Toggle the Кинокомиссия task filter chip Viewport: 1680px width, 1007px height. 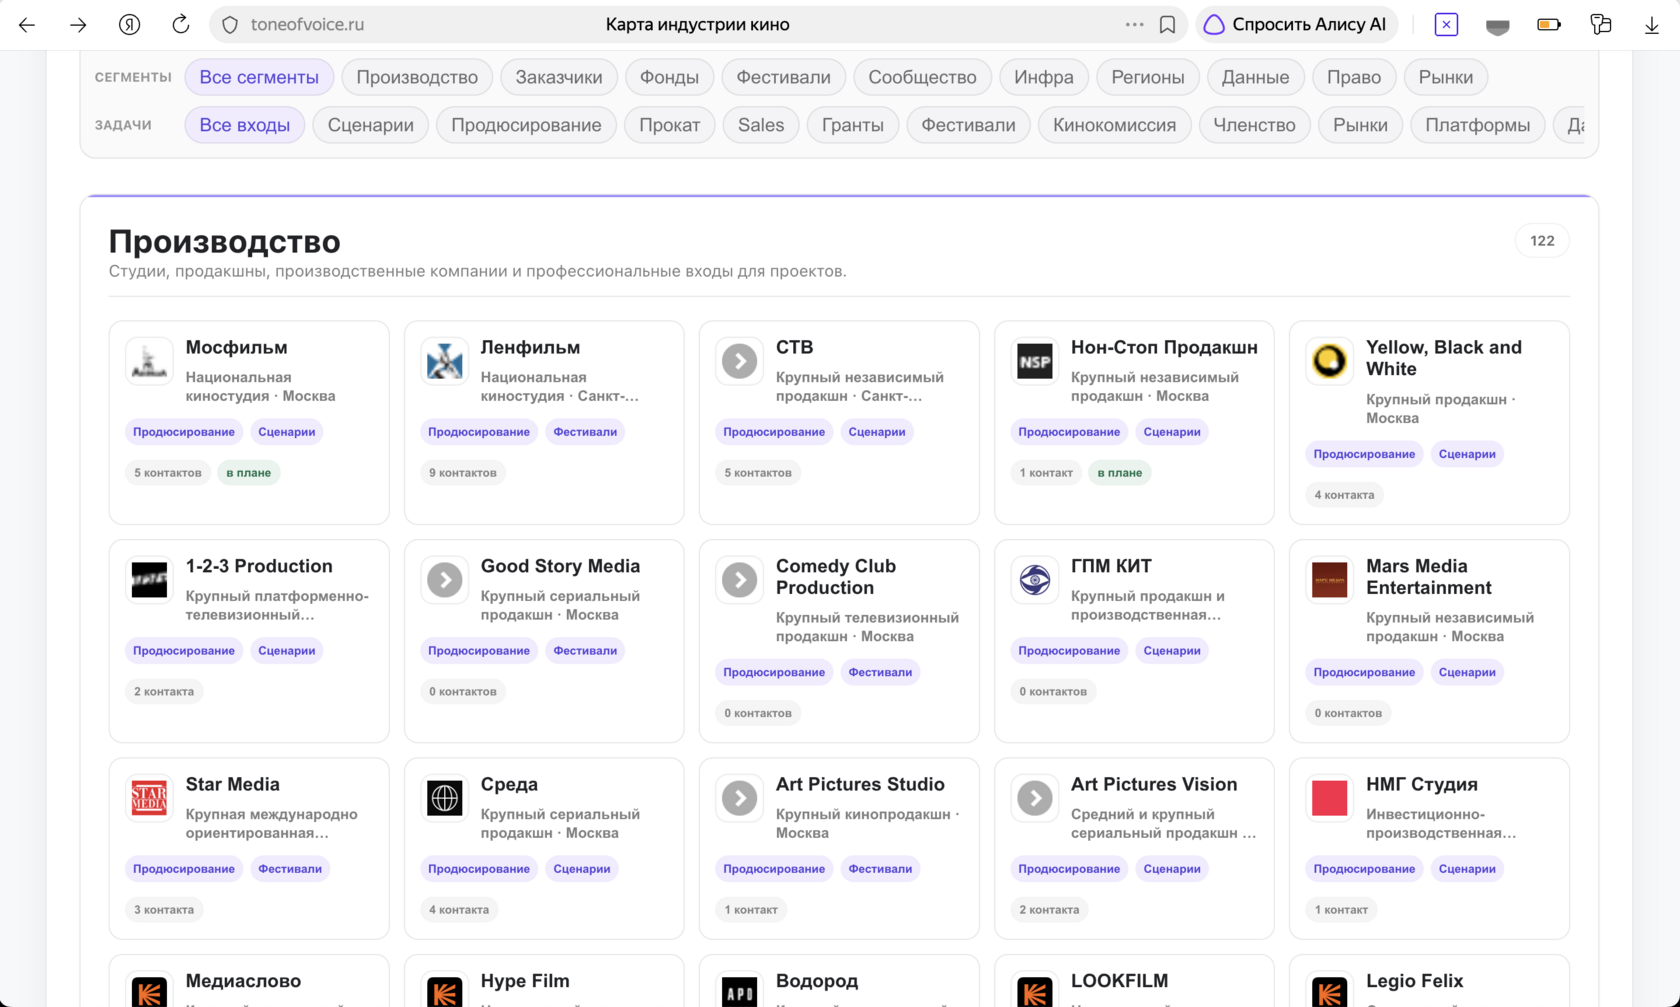pyautogui.click(x=1114, y=125)
